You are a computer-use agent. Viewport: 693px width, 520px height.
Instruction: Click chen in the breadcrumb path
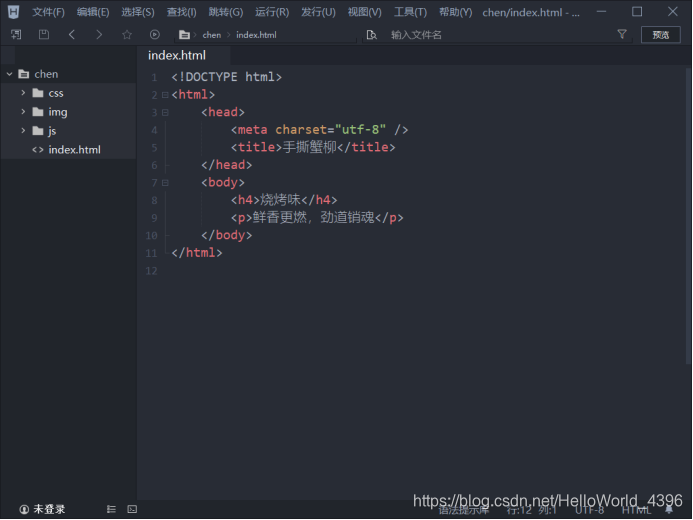click(x=212, y=35)
